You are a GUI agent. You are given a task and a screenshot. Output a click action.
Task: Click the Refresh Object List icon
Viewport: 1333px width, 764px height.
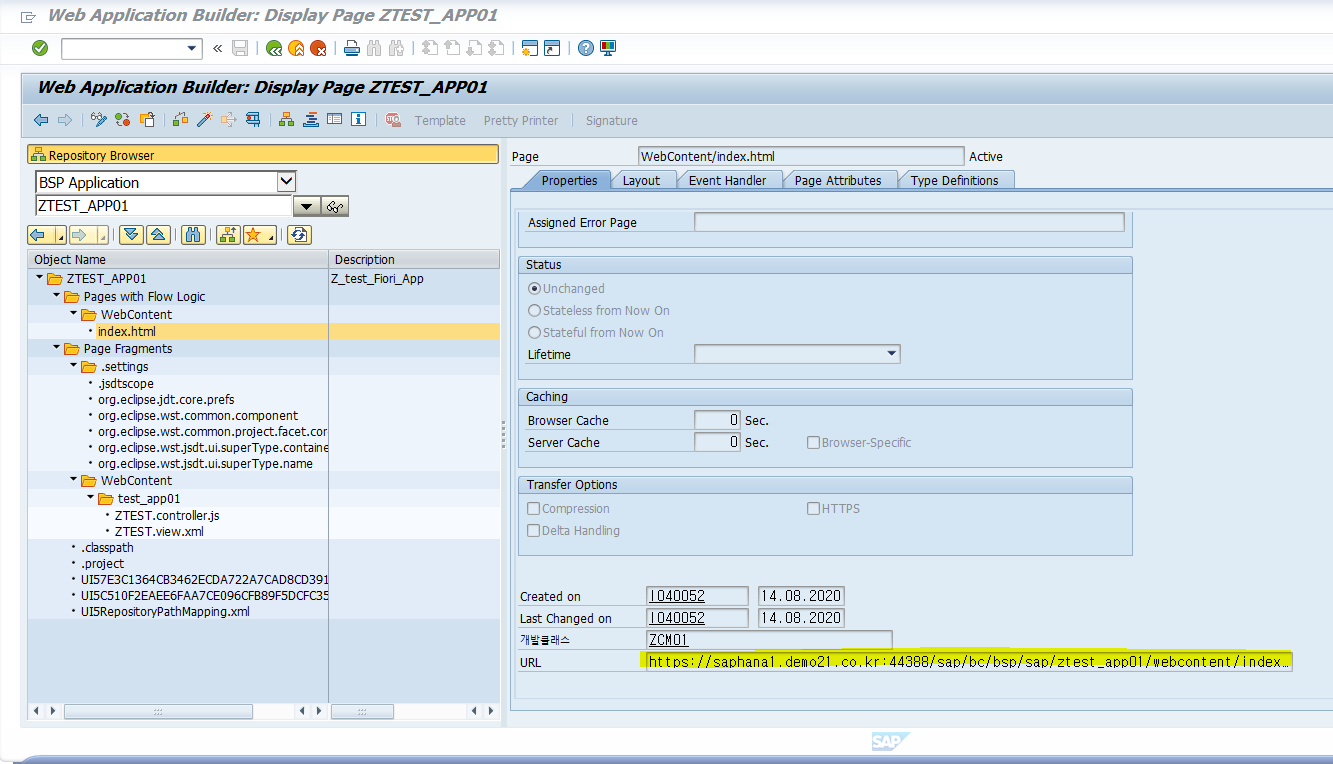pyautogui.click(x=299, y=235)
